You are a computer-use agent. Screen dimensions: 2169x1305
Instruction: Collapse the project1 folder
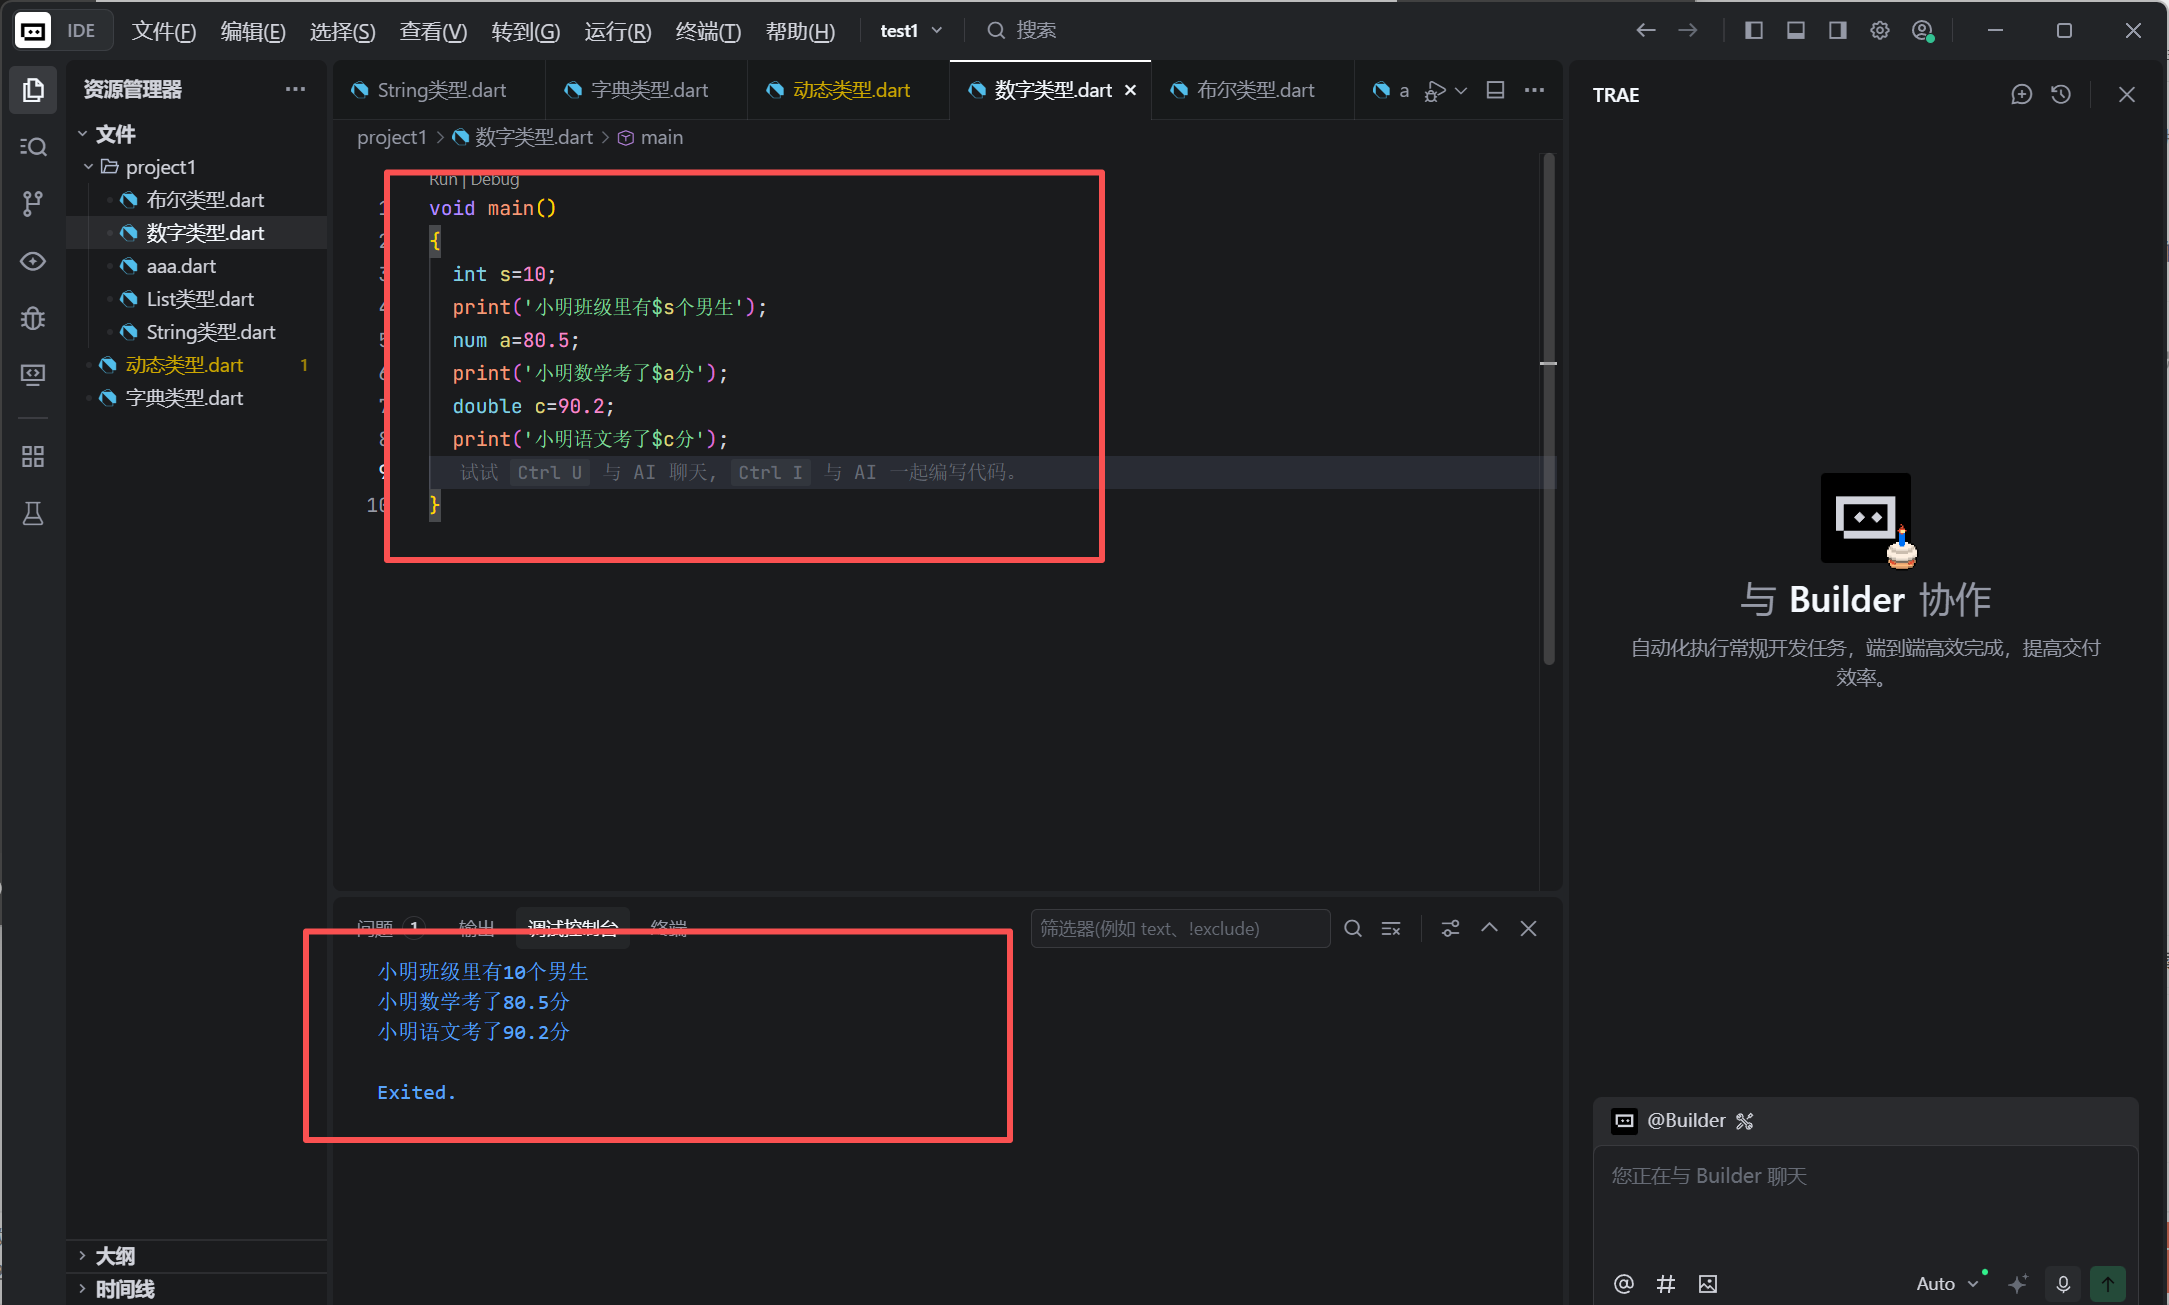coord(89,167)
